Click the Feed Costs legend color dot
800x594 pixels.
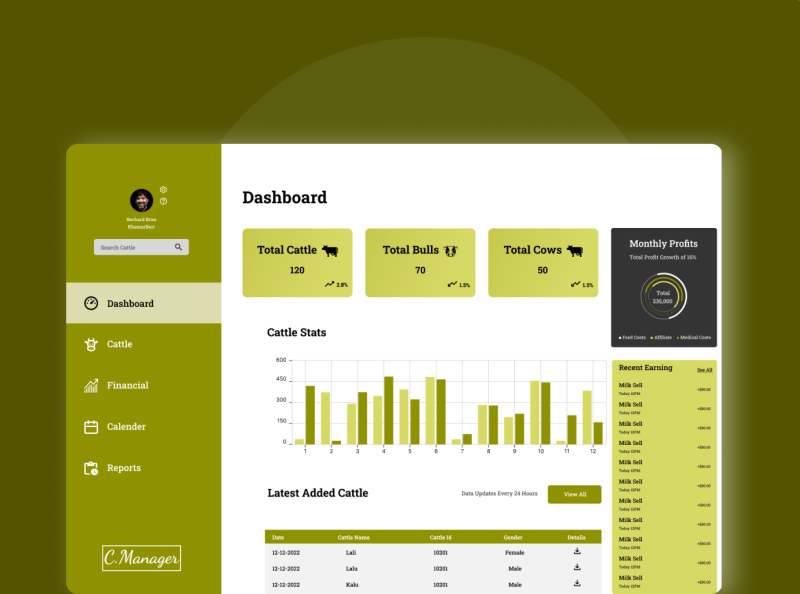620,338
